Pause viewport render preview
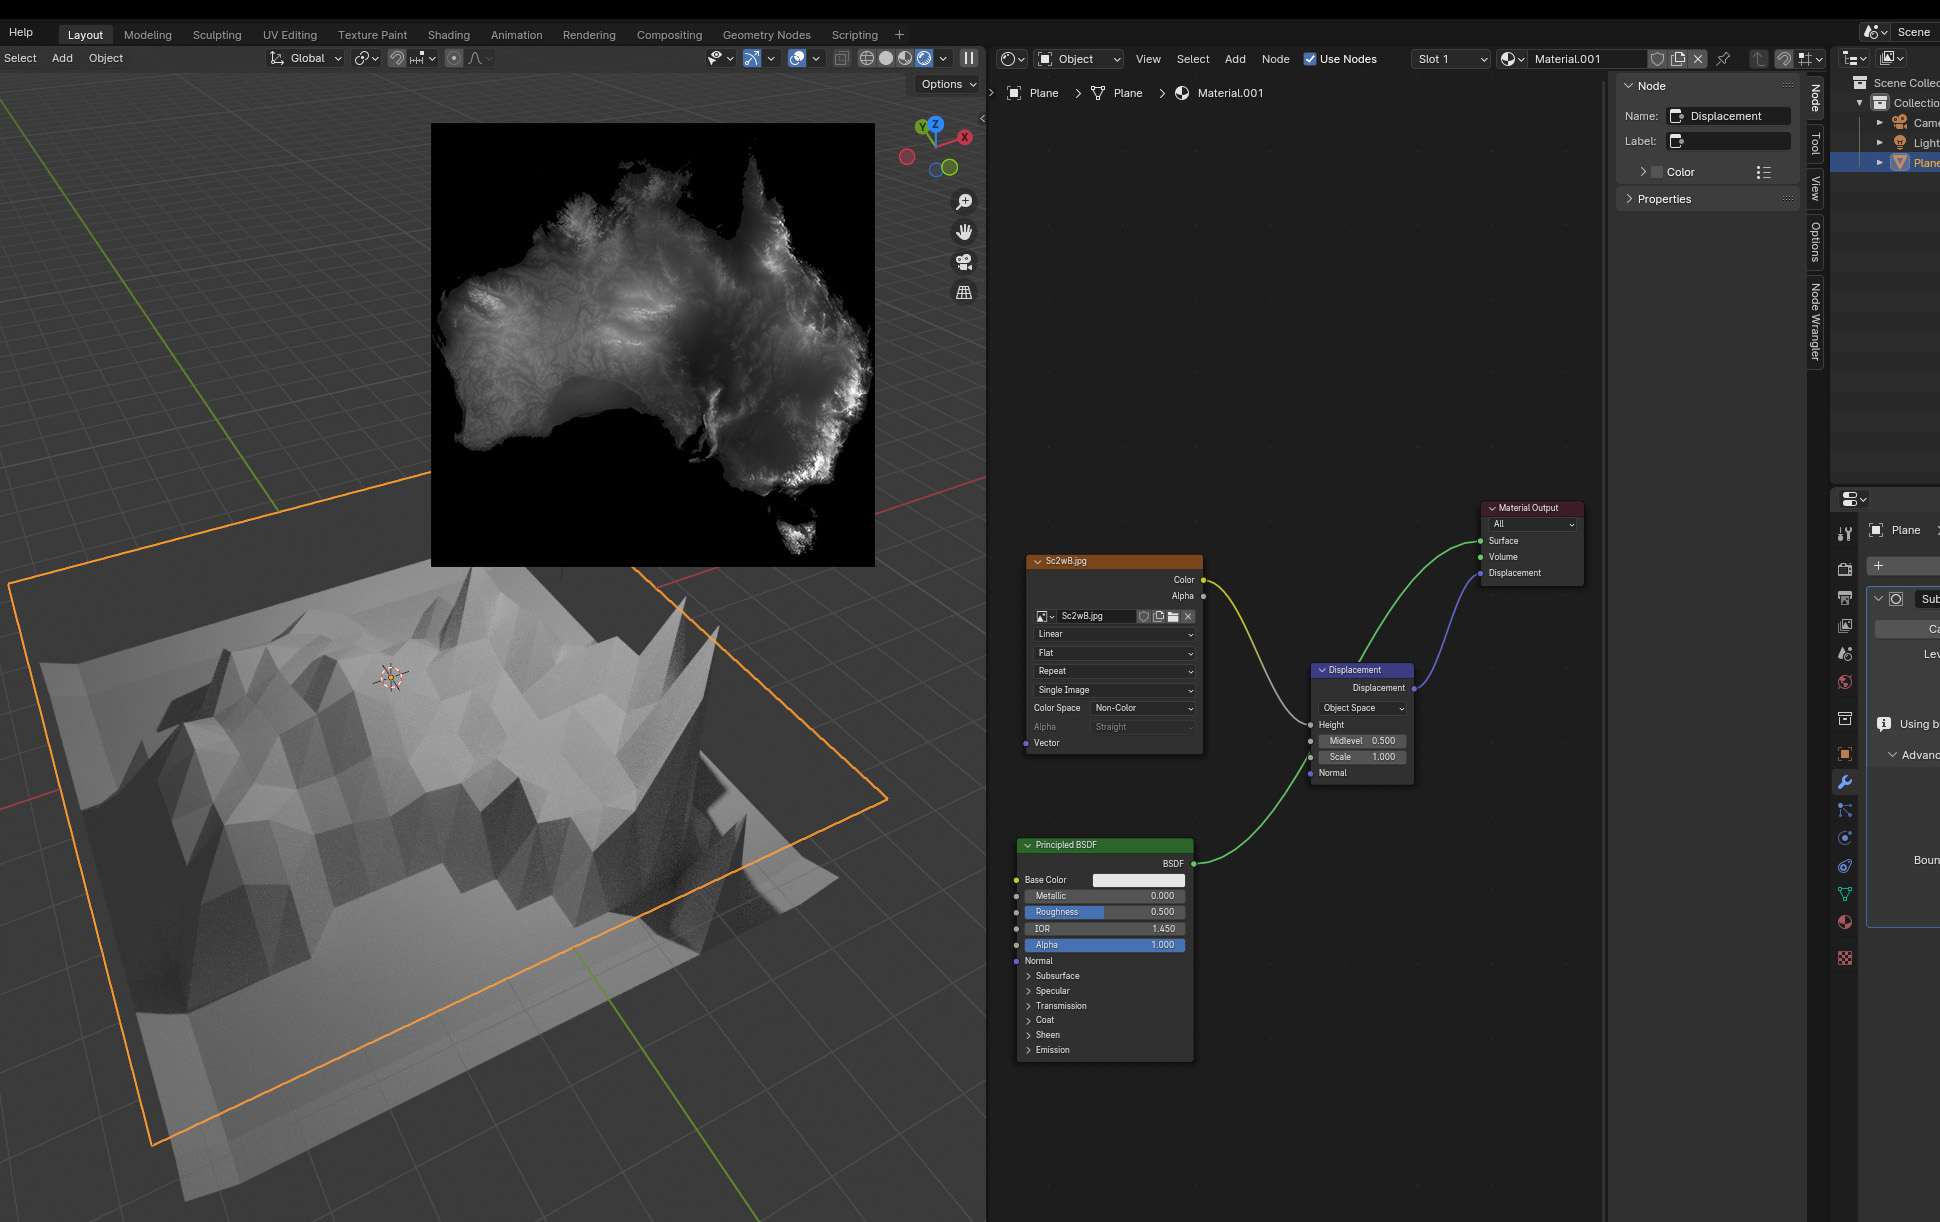The image size is (1940, 1222). click(x=968, y=58)
